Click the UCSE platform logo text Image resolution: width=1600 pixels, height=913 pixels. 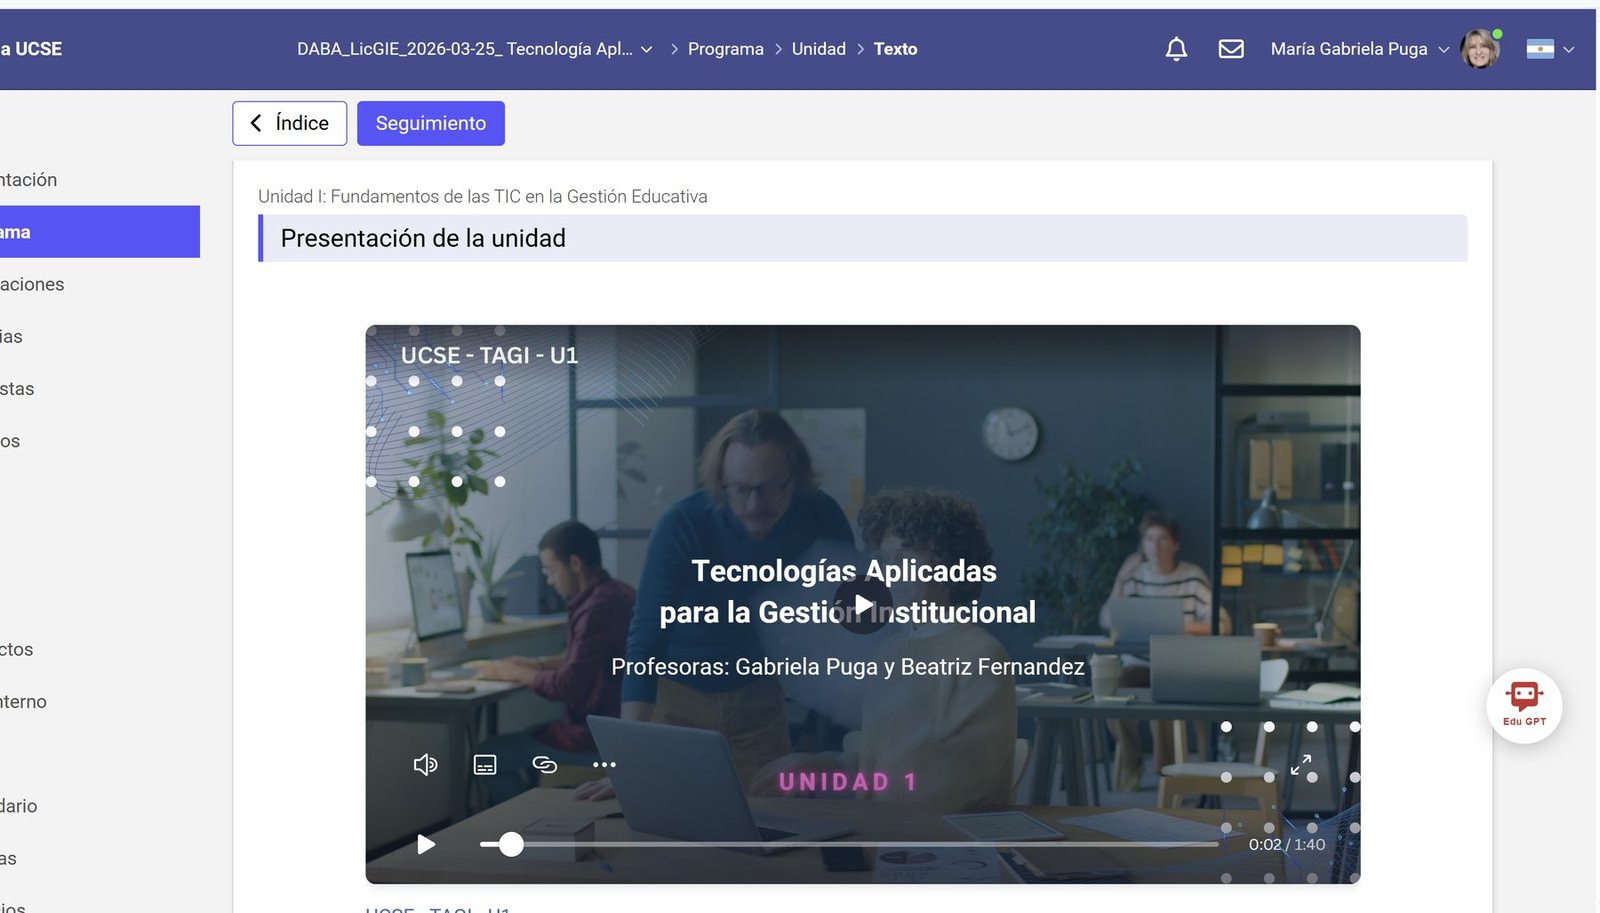point(31,49)
